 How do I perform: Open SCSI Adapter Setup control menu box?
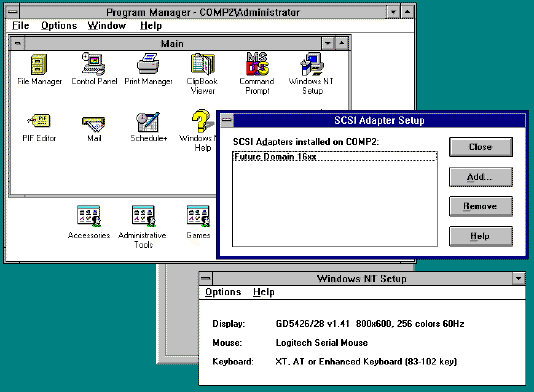tap(227, 120)
